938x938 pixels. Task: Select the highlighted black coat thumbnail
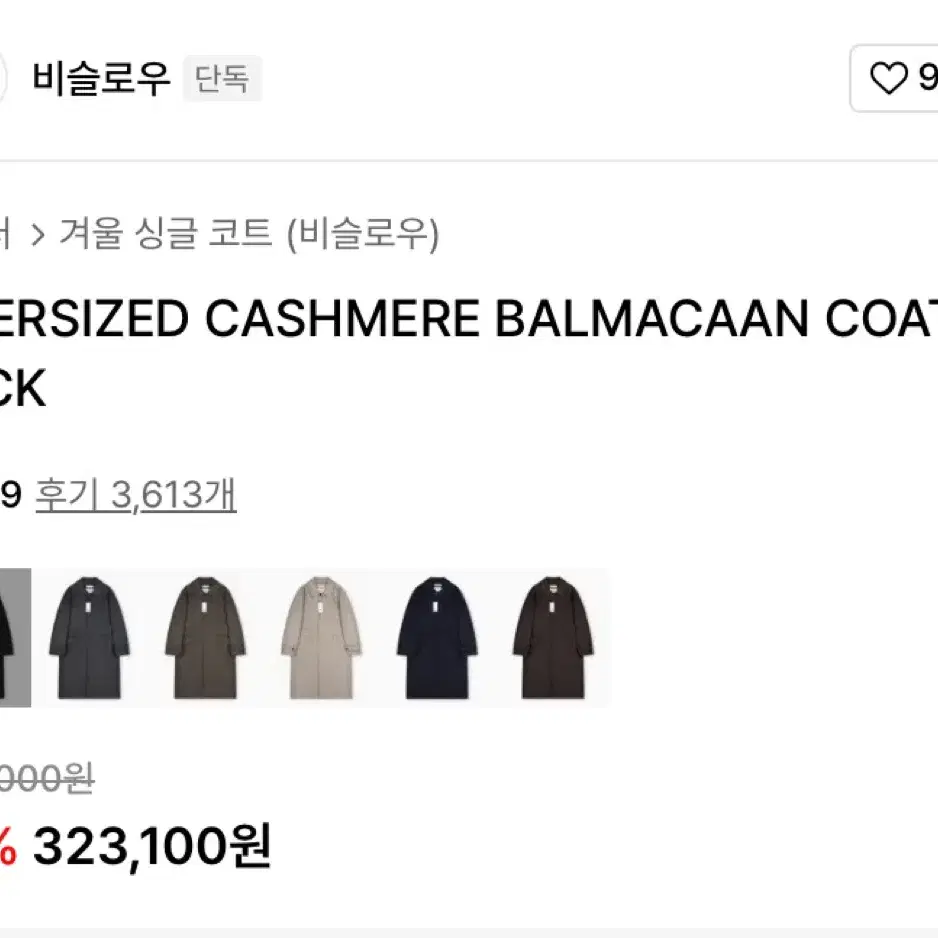point(15,638)
